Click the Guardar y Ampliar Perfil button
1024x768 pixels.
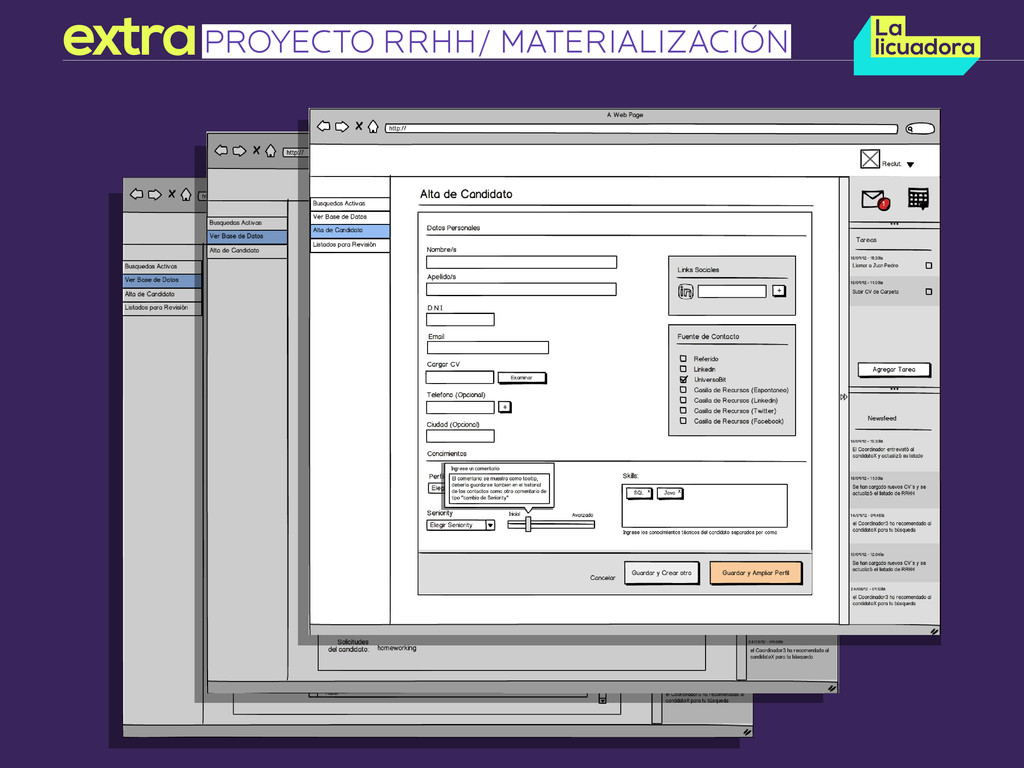pos(756,573)
